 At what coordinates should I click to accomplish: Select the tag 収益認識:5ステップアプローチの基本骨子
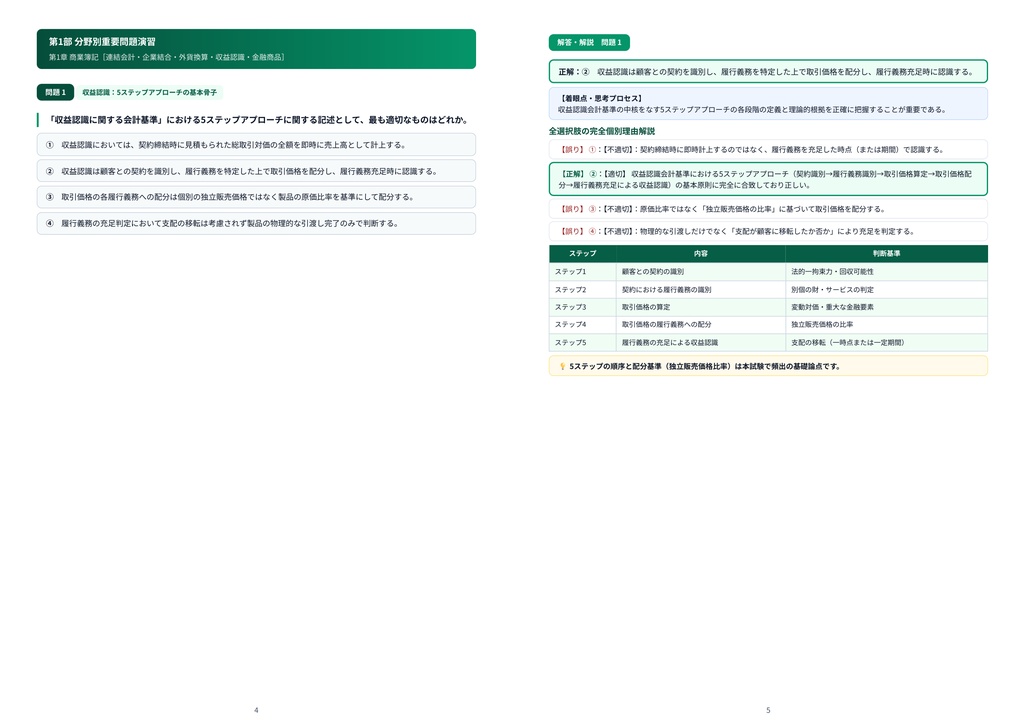coord(150,92)
